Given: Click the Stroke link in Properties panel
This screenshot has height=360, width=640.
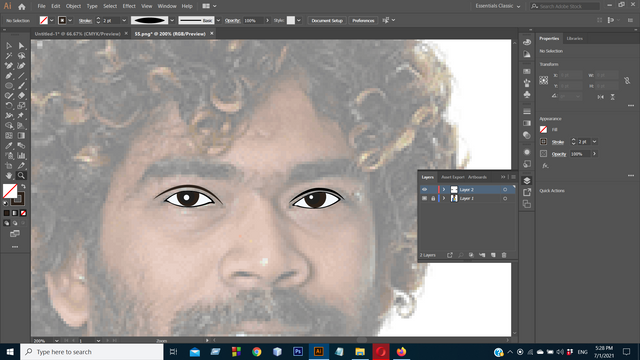Looking at the screenshot, I should pos(558,142).
